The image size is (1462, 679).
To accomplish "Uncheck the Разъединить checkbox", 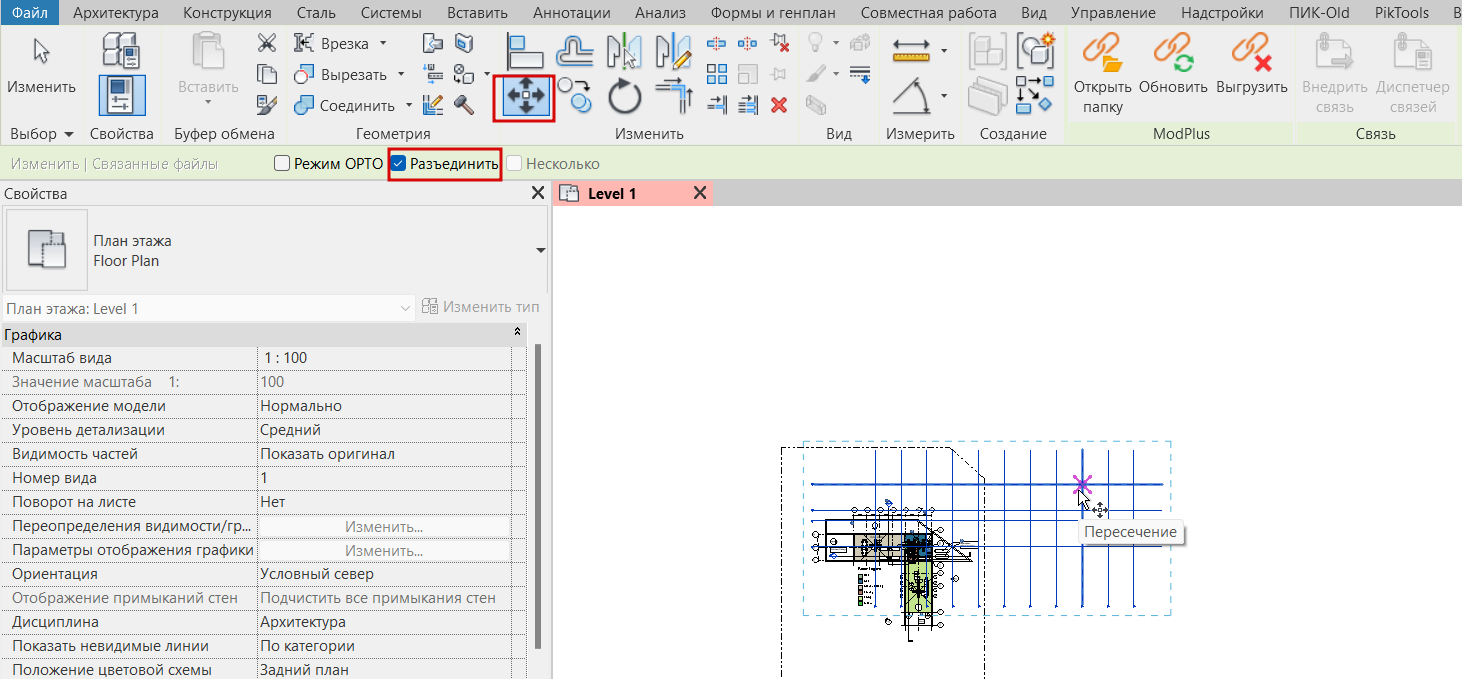I will (x=399, y=164).
